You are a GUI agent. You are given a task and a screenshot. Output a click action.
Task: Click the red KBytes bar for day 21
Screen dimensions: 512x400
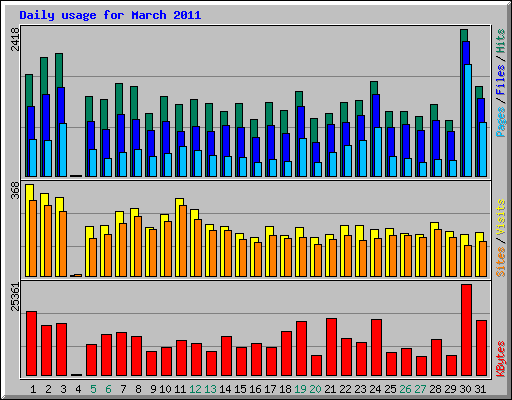click(x=331, y=347)
